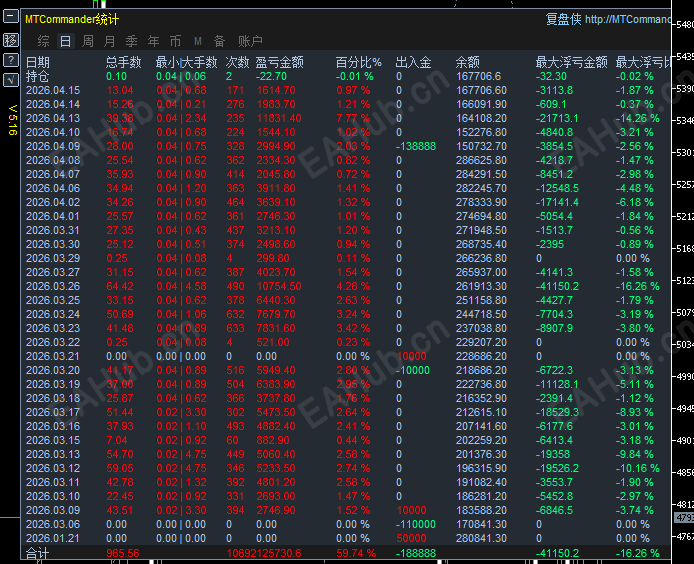Click the -138888 withdrawal amount
This screenshot has width=694, height=564.
[x=416, y=146]
